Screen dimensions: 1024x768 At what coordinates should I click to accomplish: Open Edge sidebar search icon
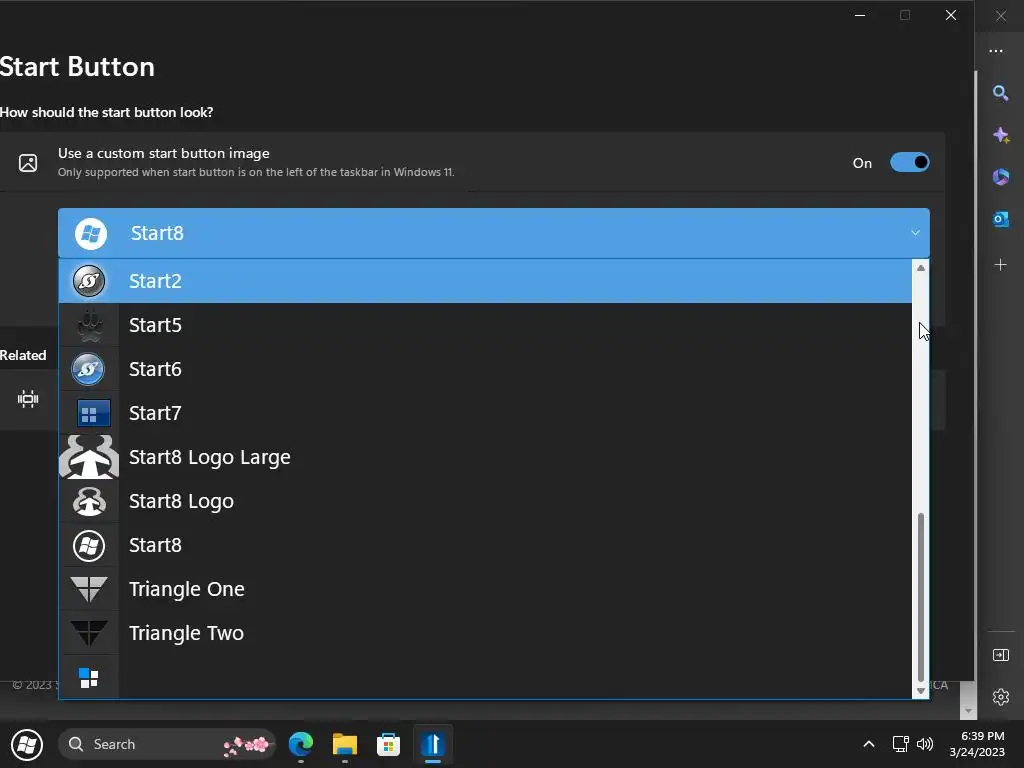click(1000, 93)
